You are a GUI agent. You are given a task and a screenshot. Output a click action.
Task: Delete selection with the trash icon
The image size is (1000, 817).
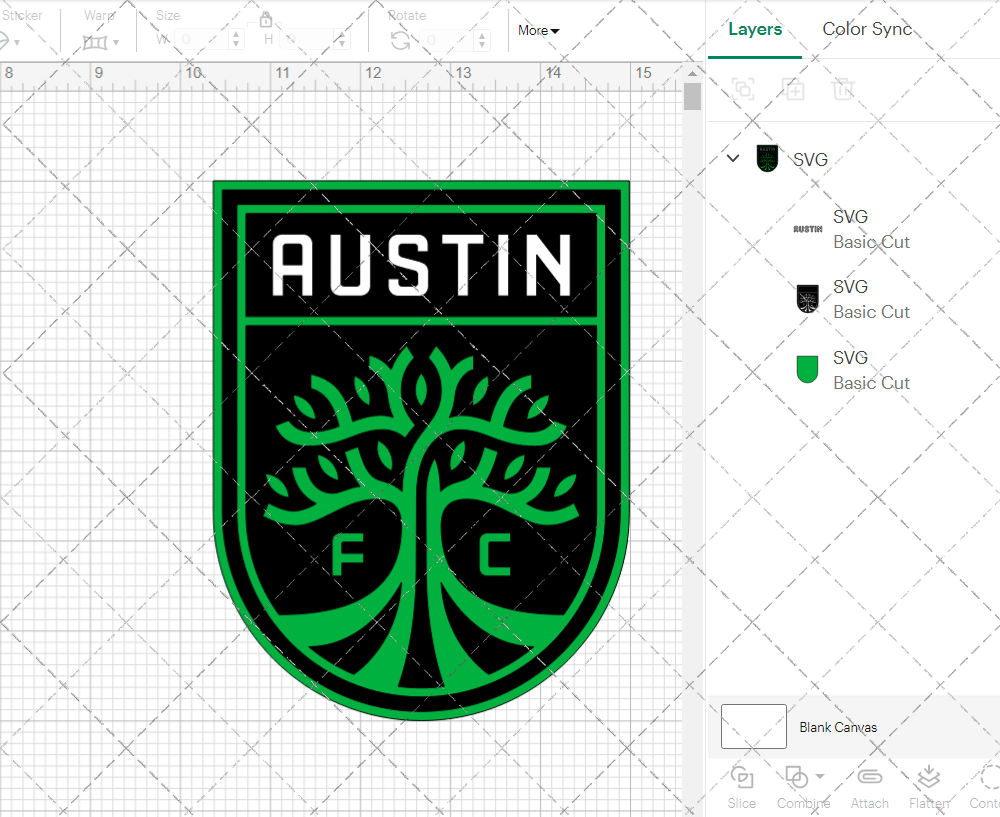pyautogui.click(x=843, y=89)
